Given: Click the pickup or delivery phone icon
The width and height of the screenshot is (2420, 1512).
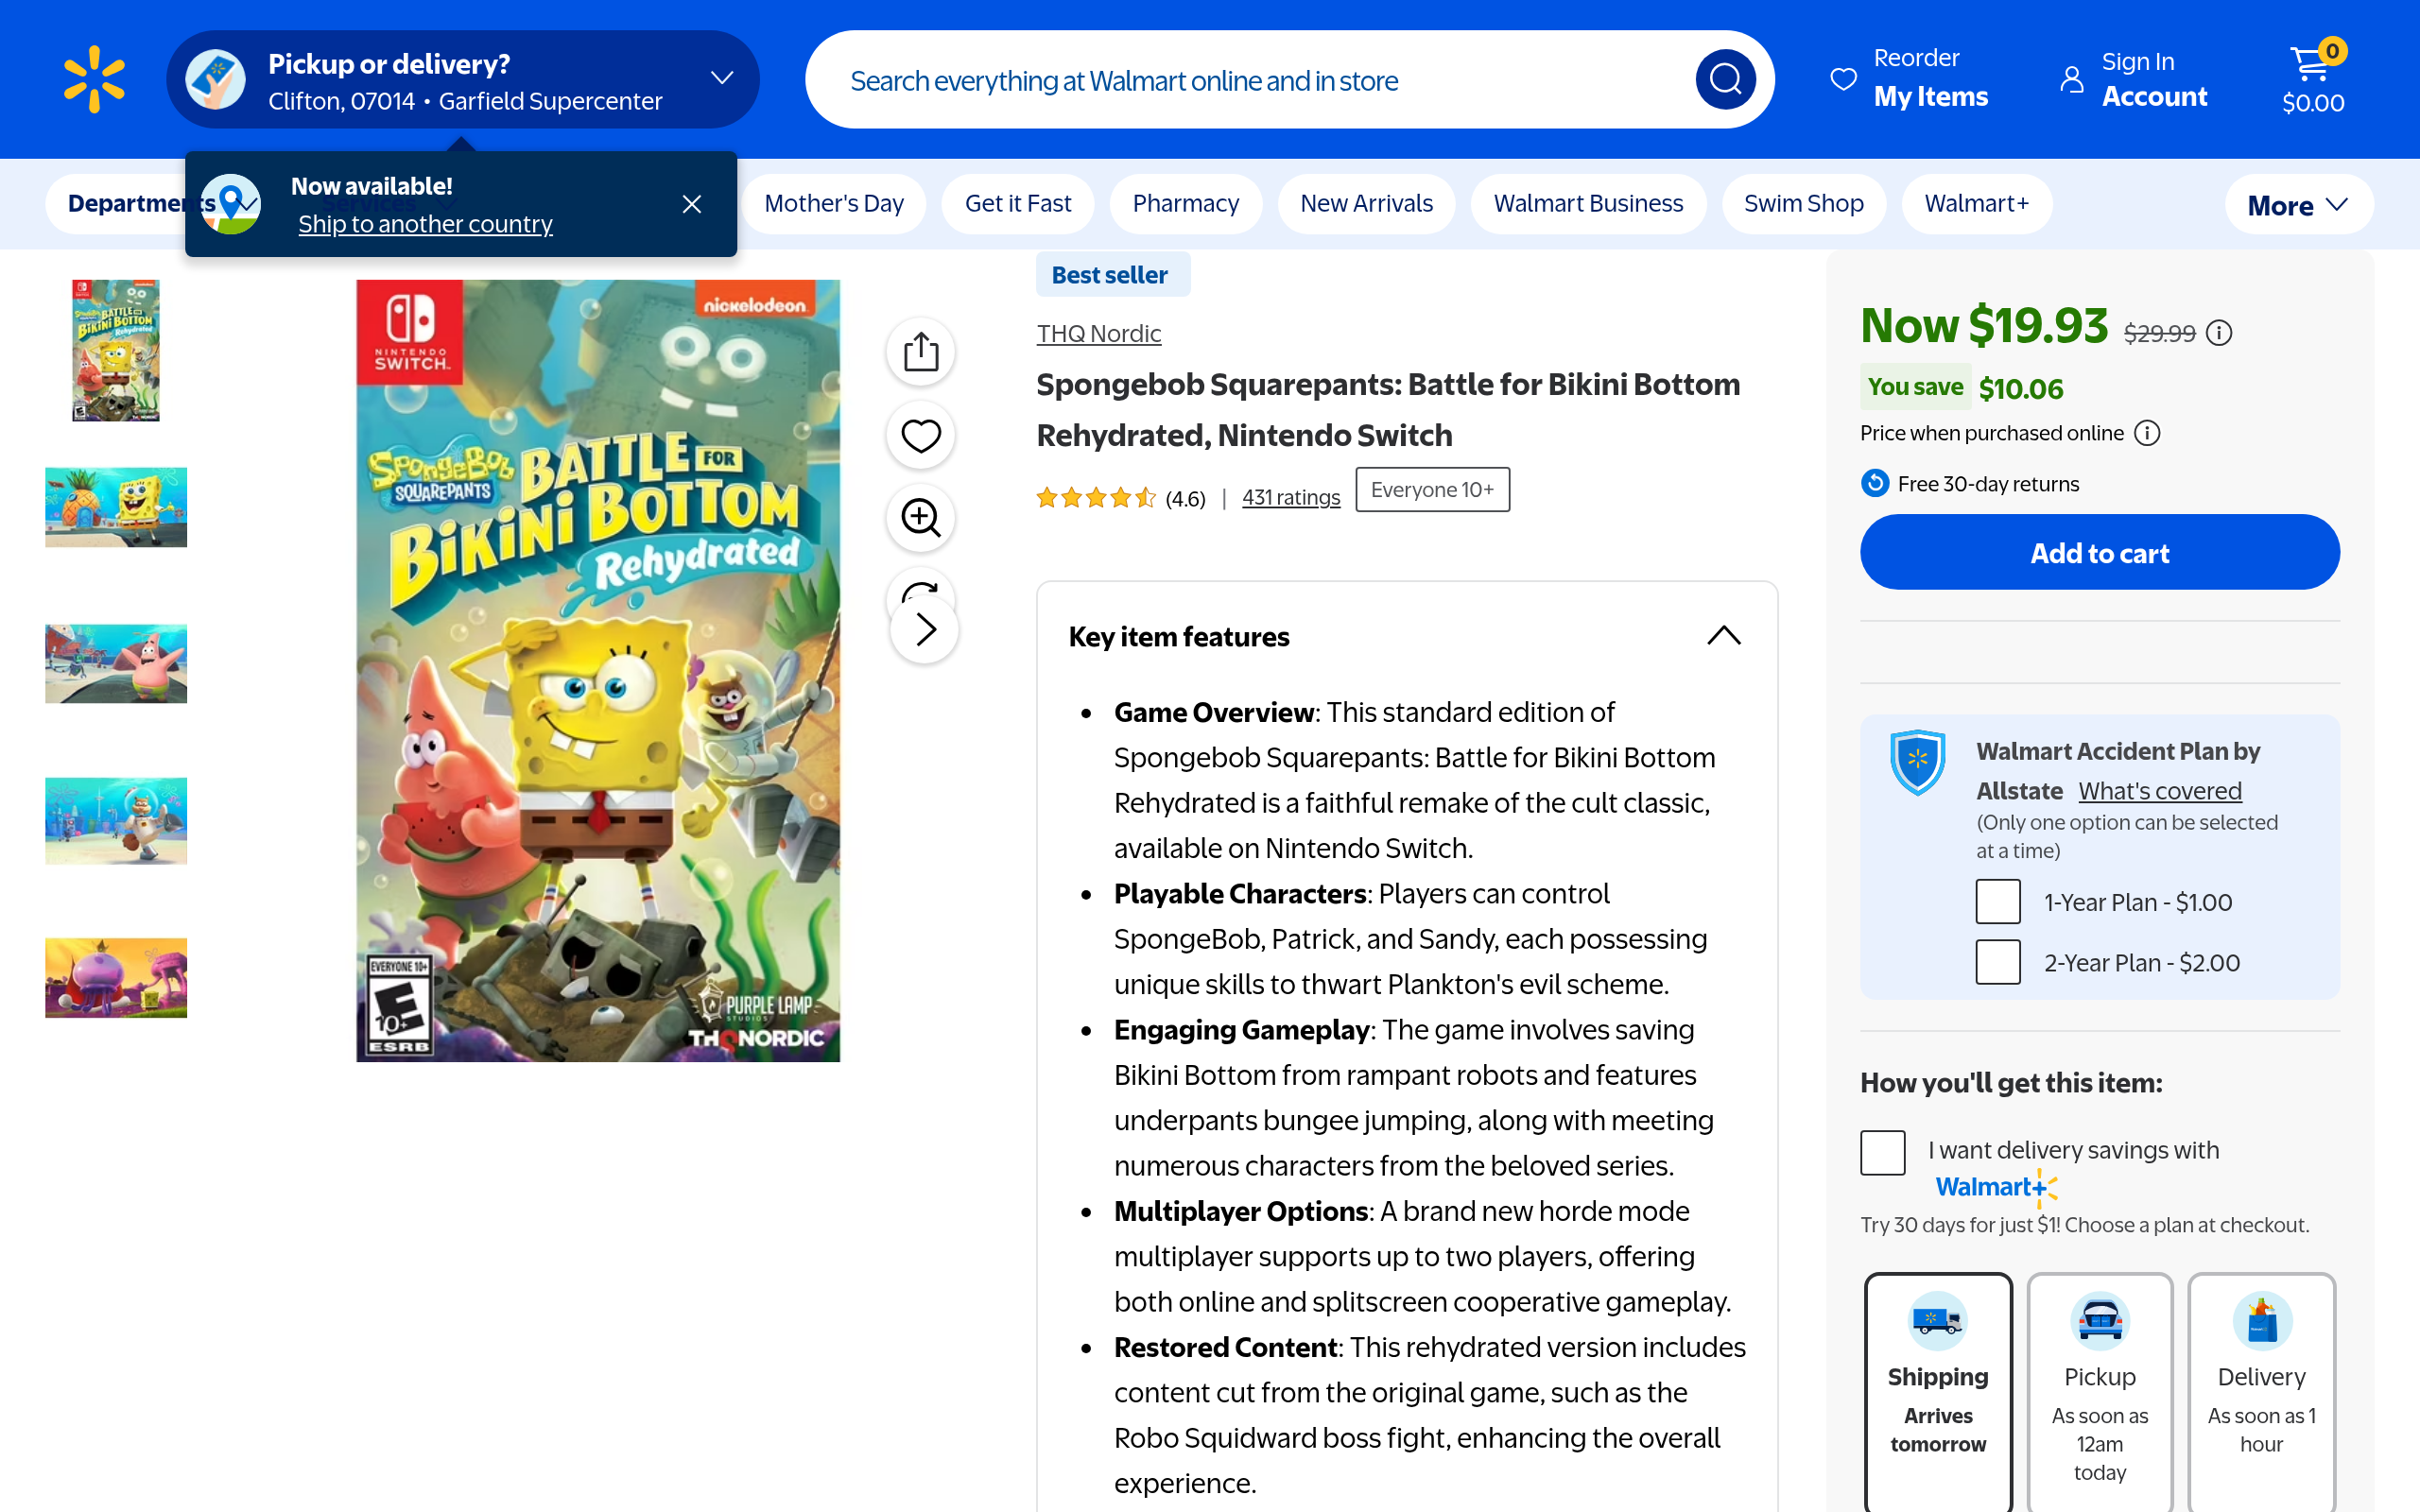Looking at the screenshot, I should tap(215, 79).
